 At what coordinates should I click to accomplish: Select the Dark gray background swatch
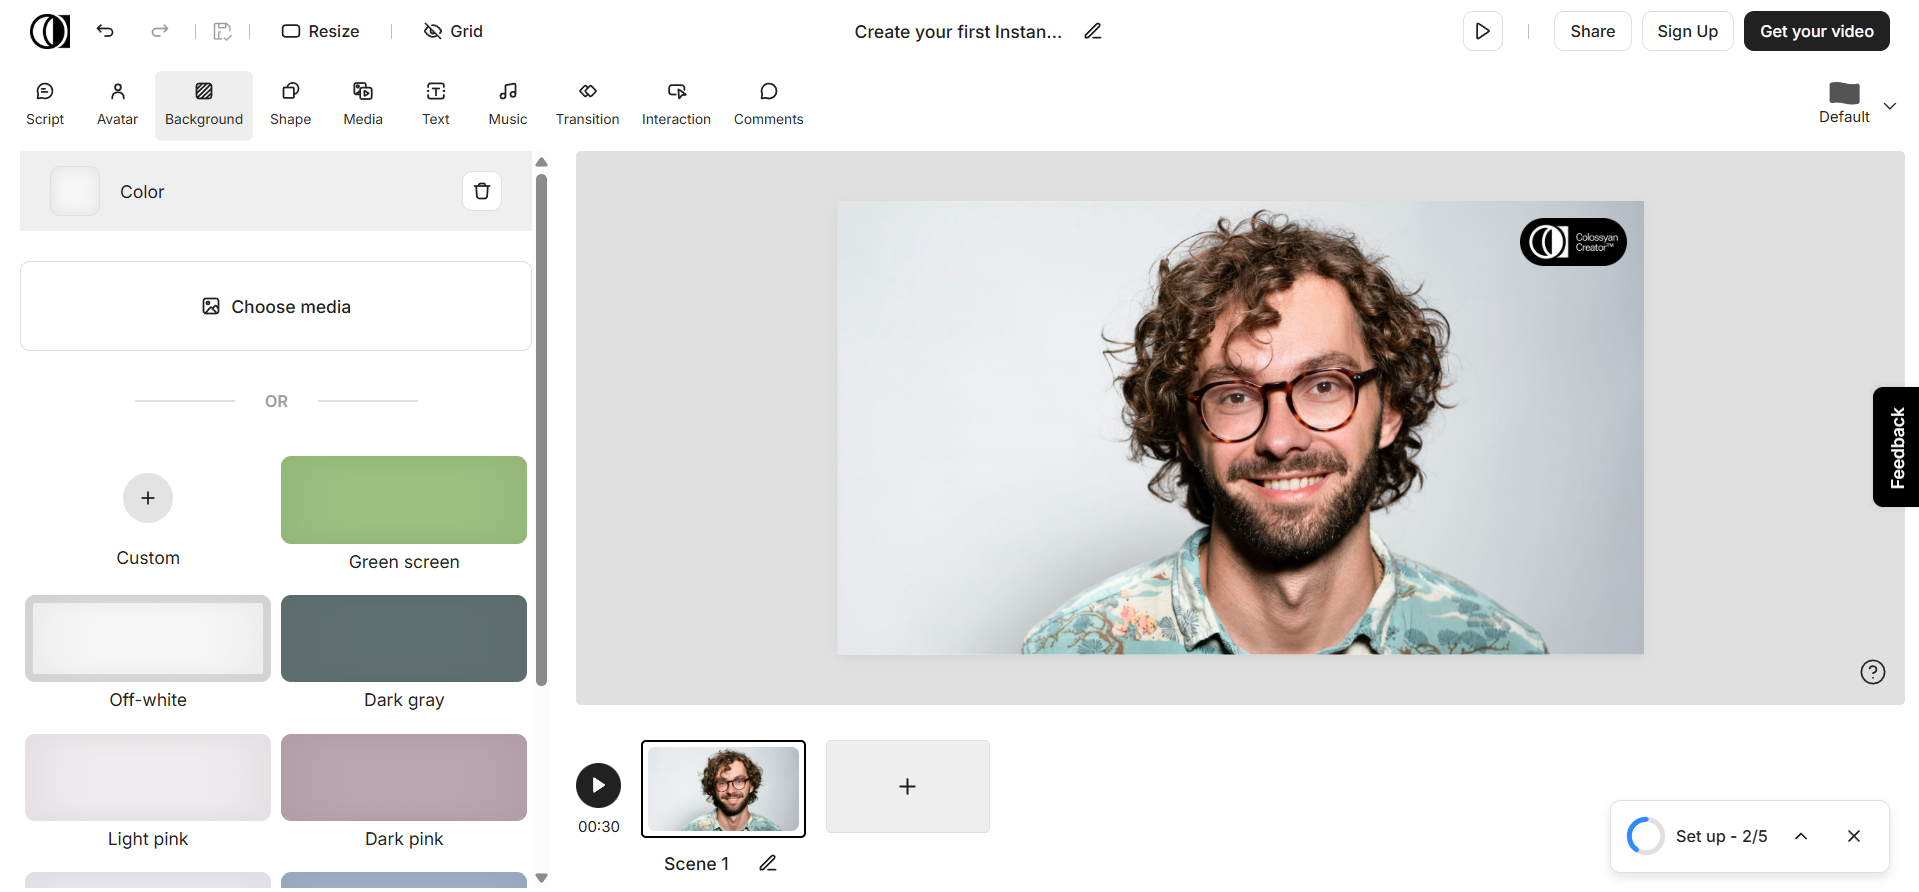[404, 638]
